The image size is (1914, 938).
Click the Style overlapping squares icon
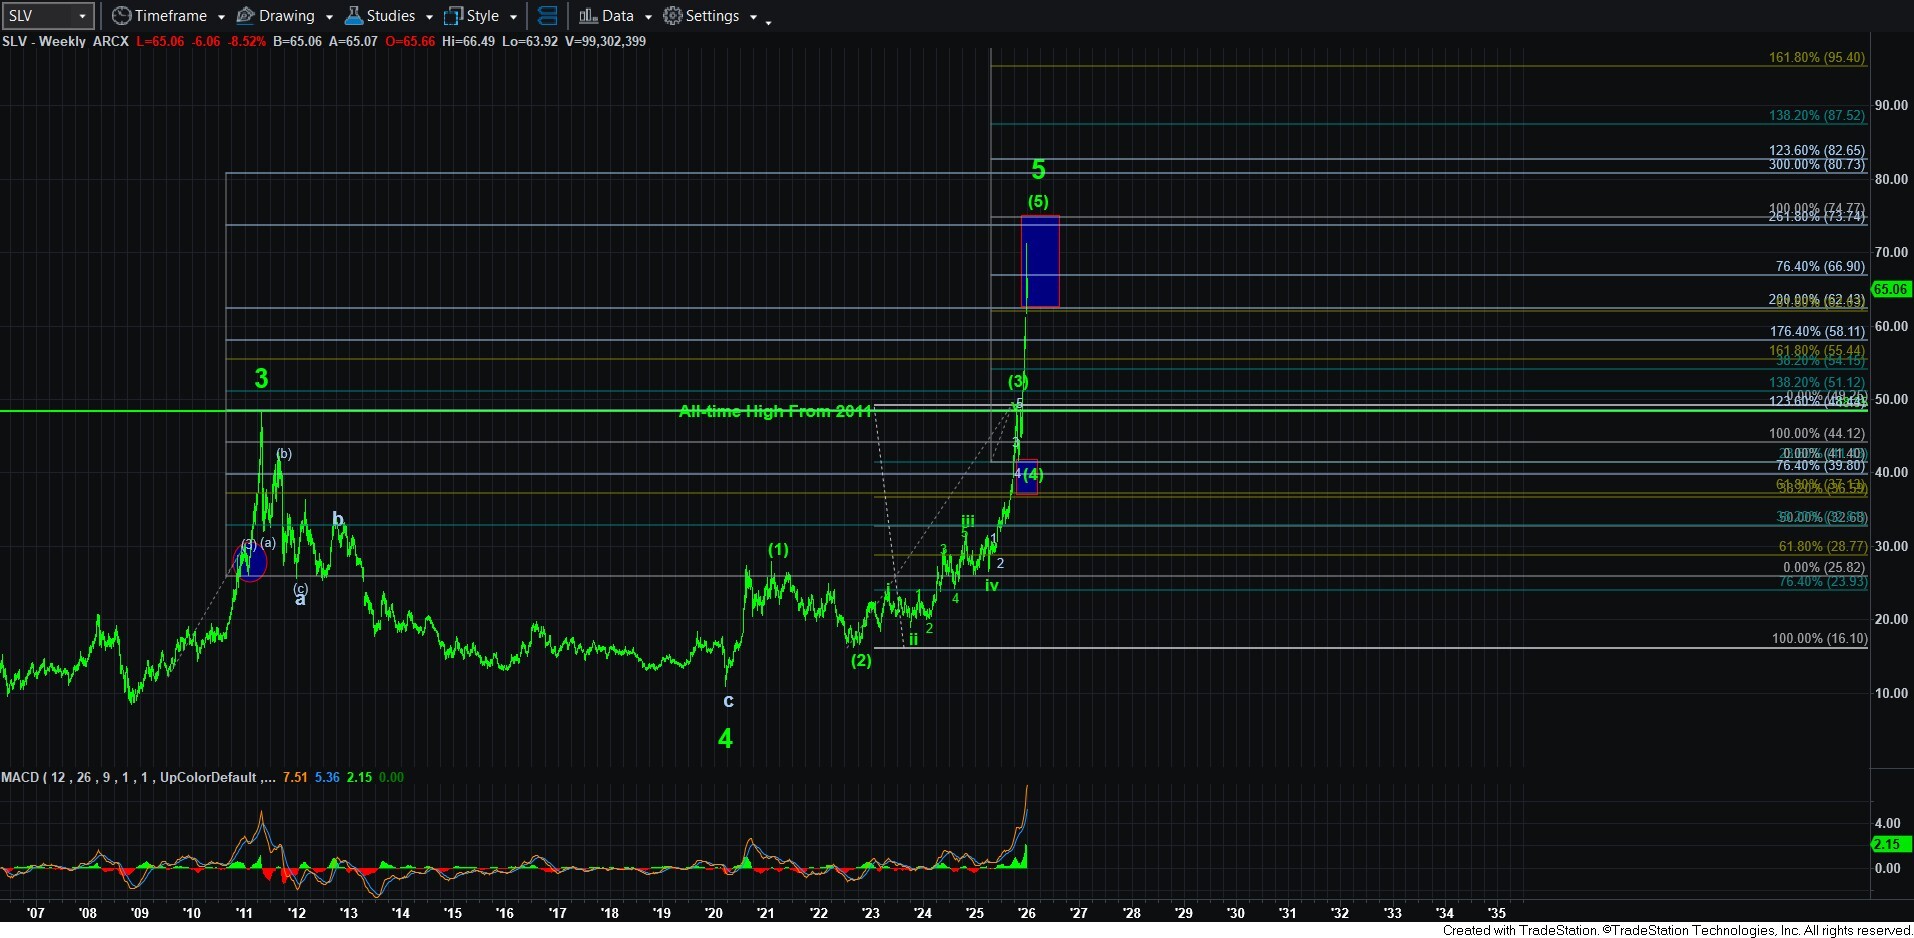[x=453, y=16]
